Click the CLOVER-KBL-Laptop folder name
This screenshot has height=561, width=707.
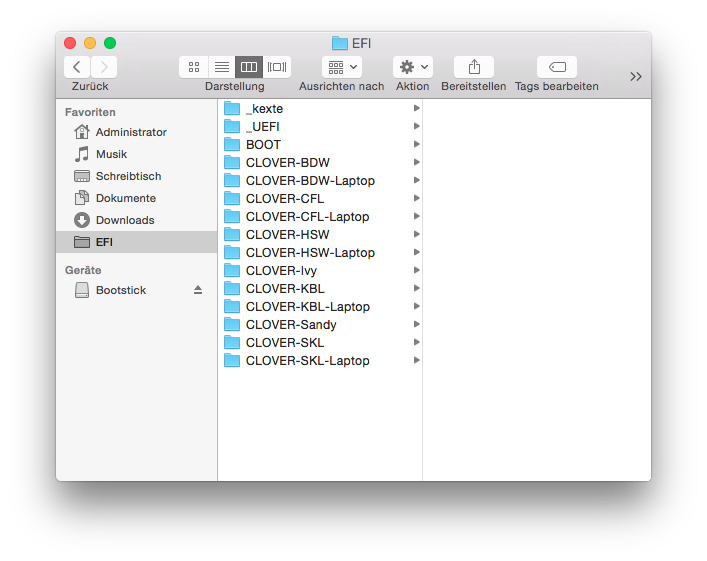308,307
